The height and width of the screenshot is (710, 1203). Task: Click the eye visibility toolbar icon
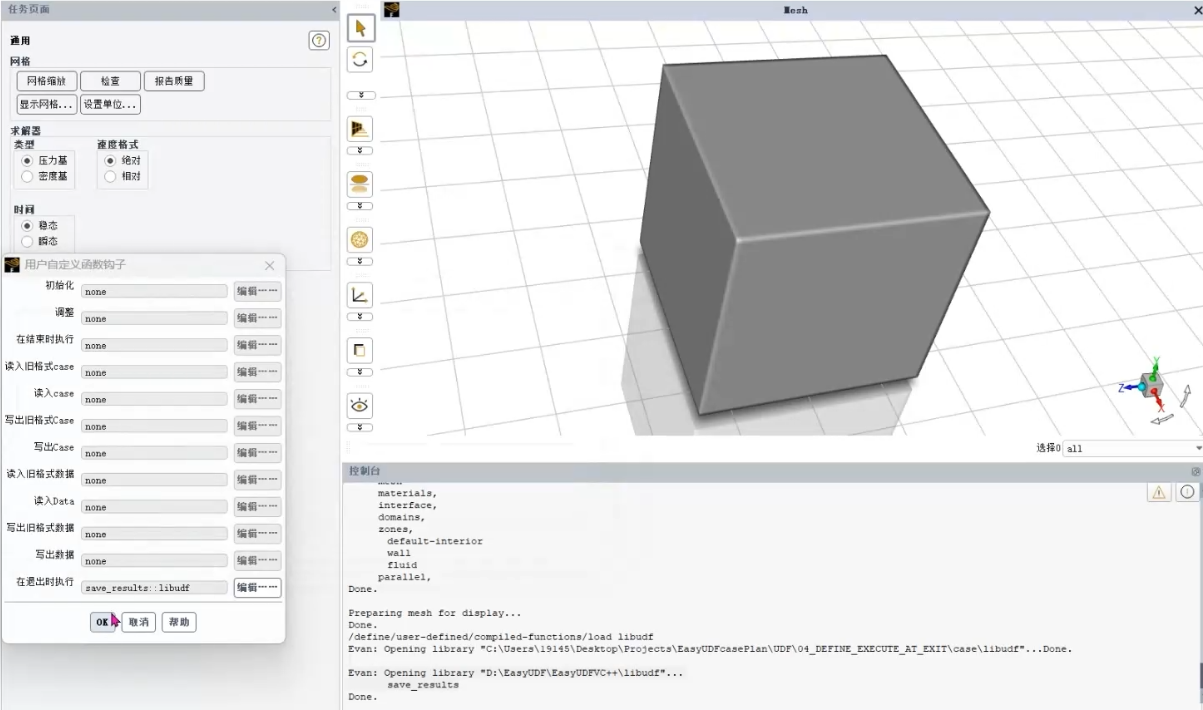coord(360,405)
